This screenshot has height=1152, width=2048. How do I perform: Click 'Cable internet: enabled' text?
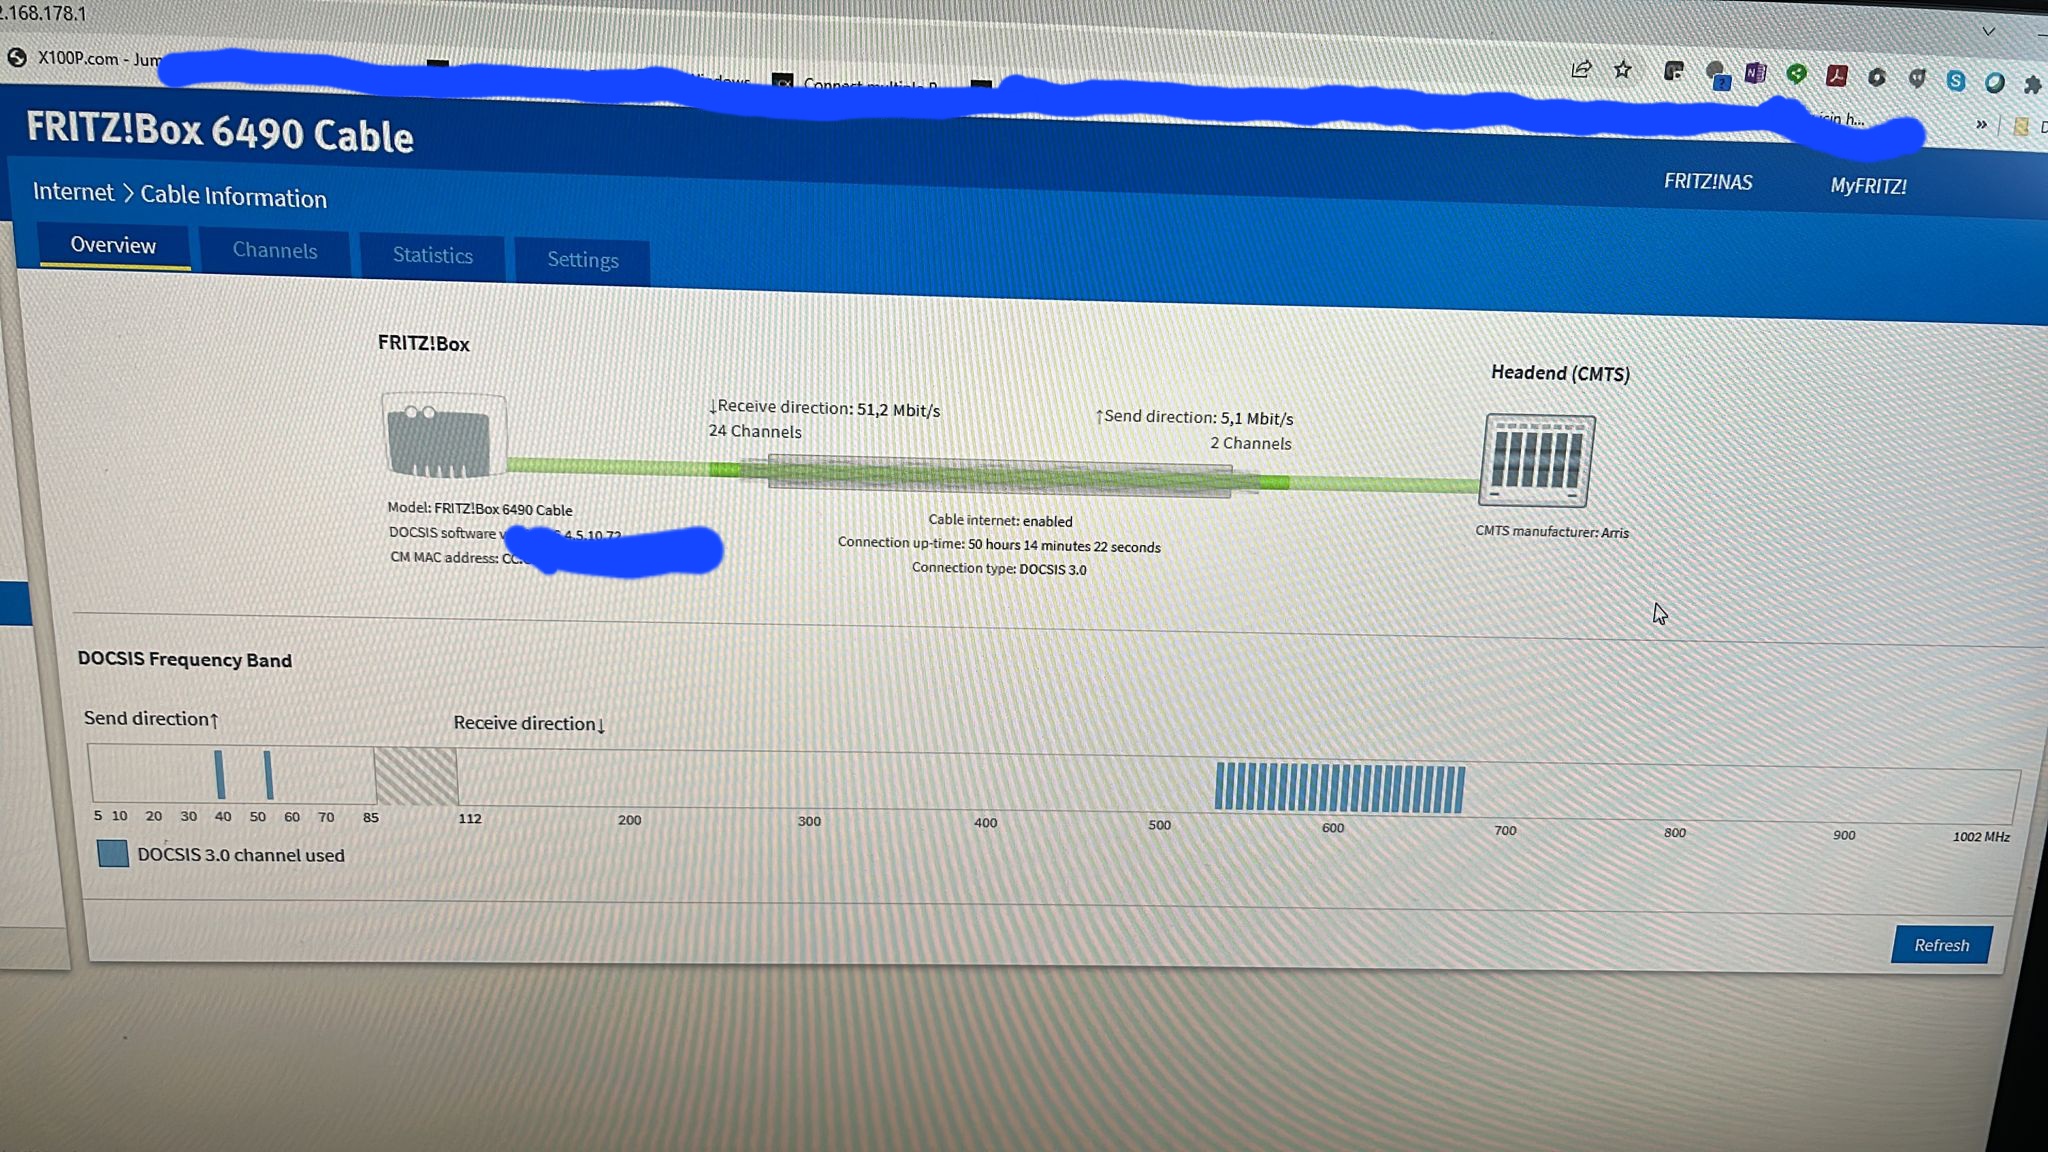1000,521
